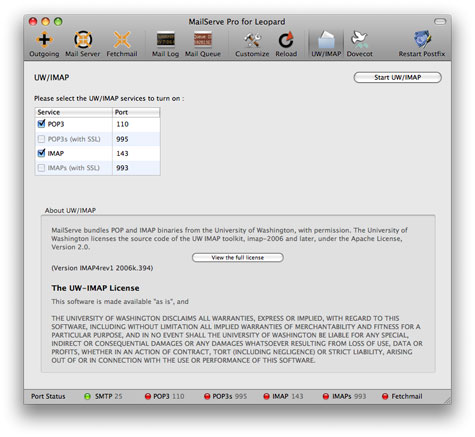Image resolution: width=475 pixels, height=437 pixels.
Task: Switch to the Dovecot pane
Action: click(x=359, y=44)
